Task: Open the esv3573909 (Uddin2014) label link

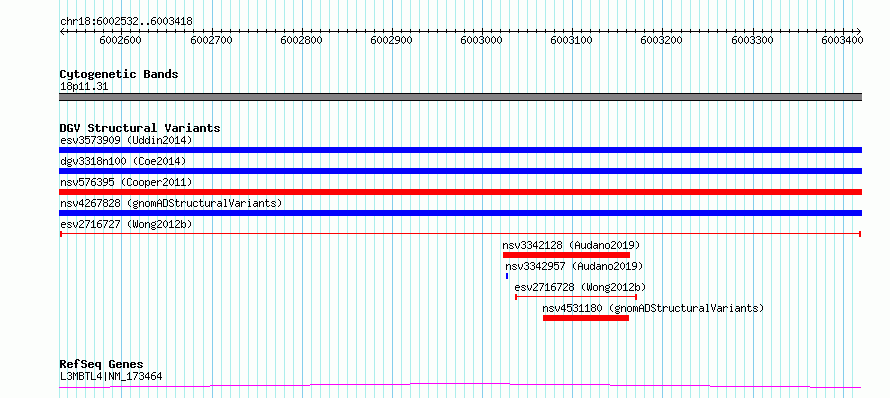Action: tap(126, 140)
